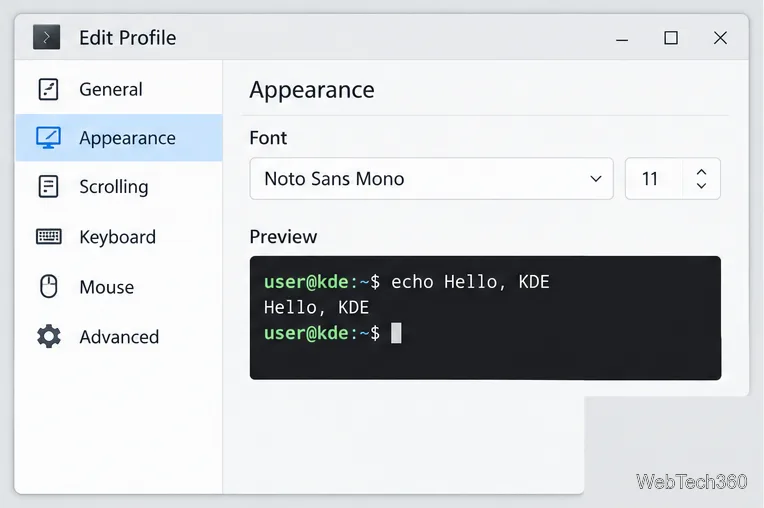Click the General page icon in sidebar

[x=48, y=89]
